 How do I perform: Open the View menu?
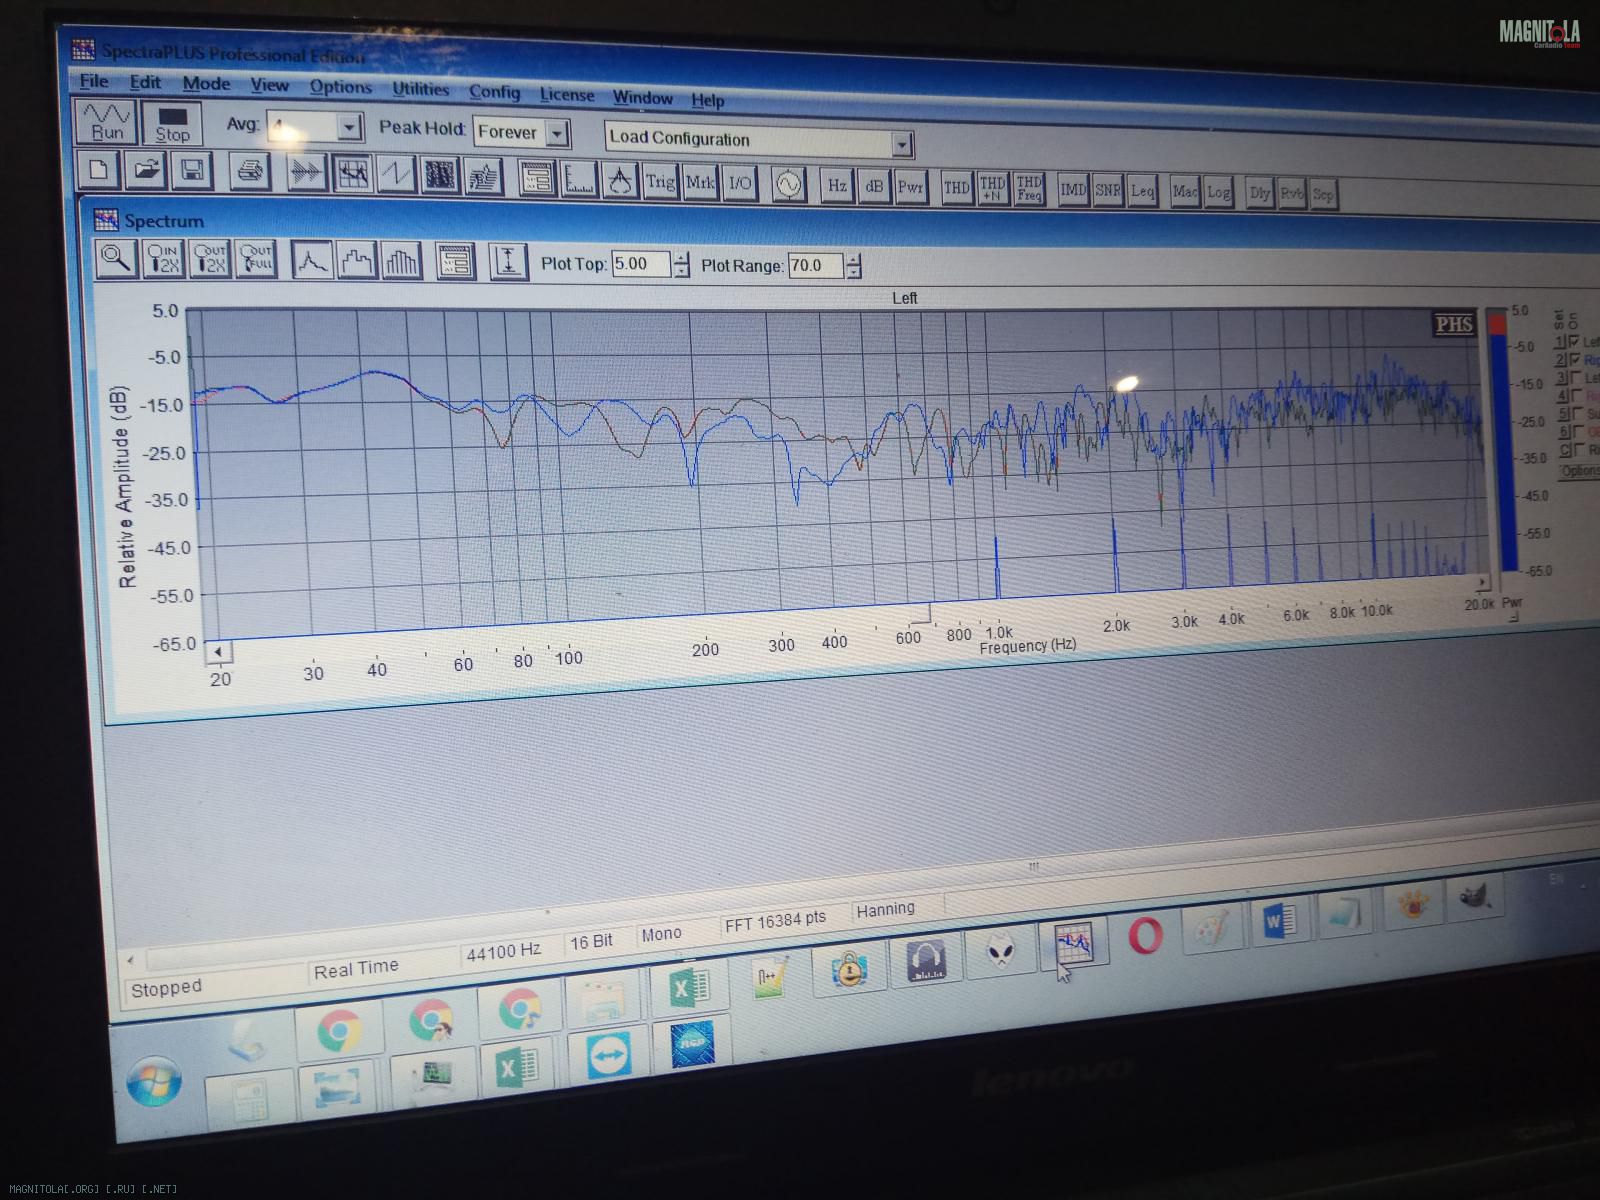(x=269, y=85)
